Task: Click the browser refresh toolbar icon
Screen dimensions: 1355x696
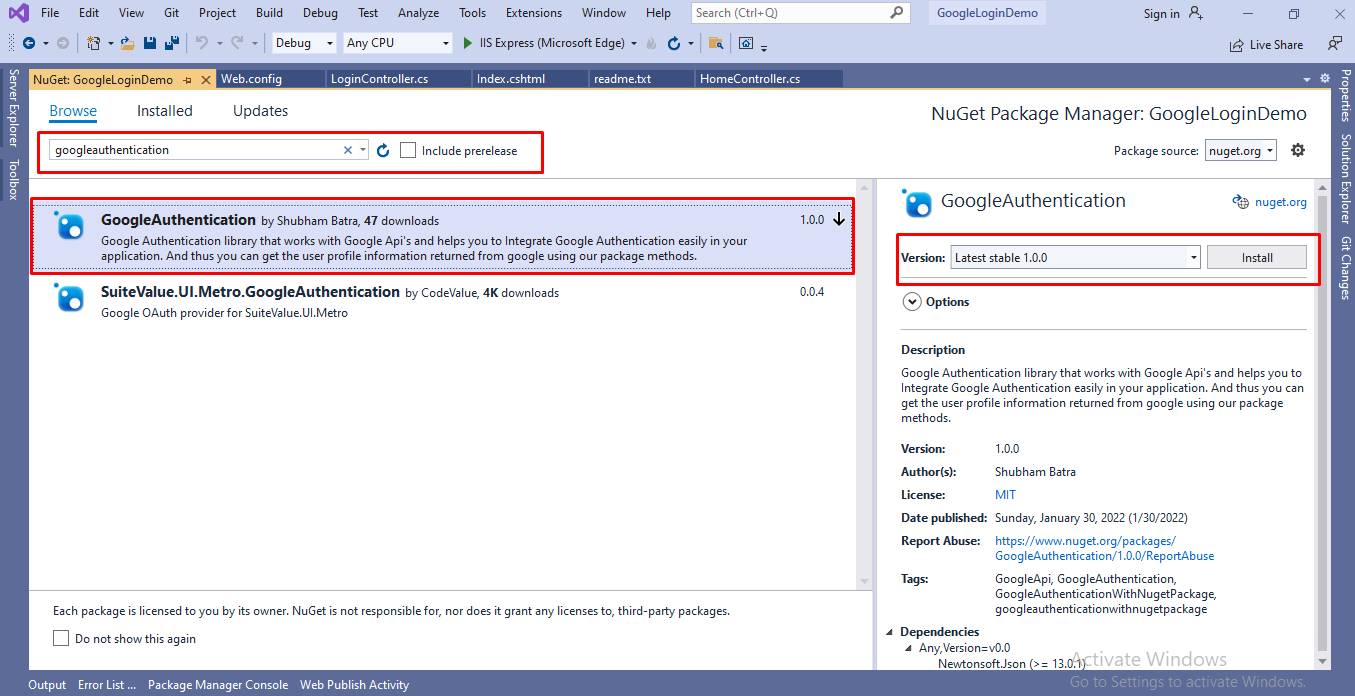Action: click(674, 43)
